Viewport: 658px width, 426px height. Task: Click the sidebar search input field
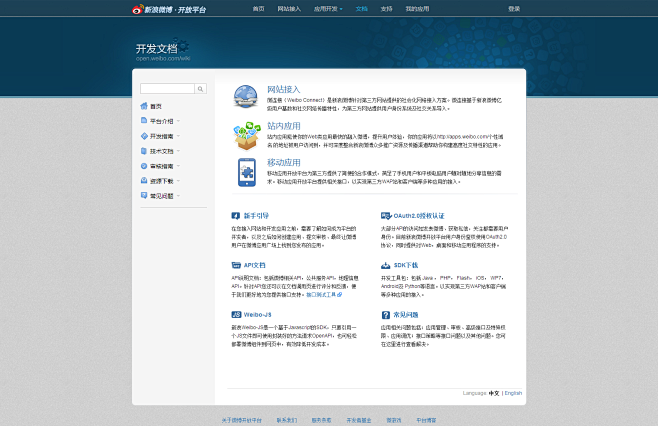point(167,89)
